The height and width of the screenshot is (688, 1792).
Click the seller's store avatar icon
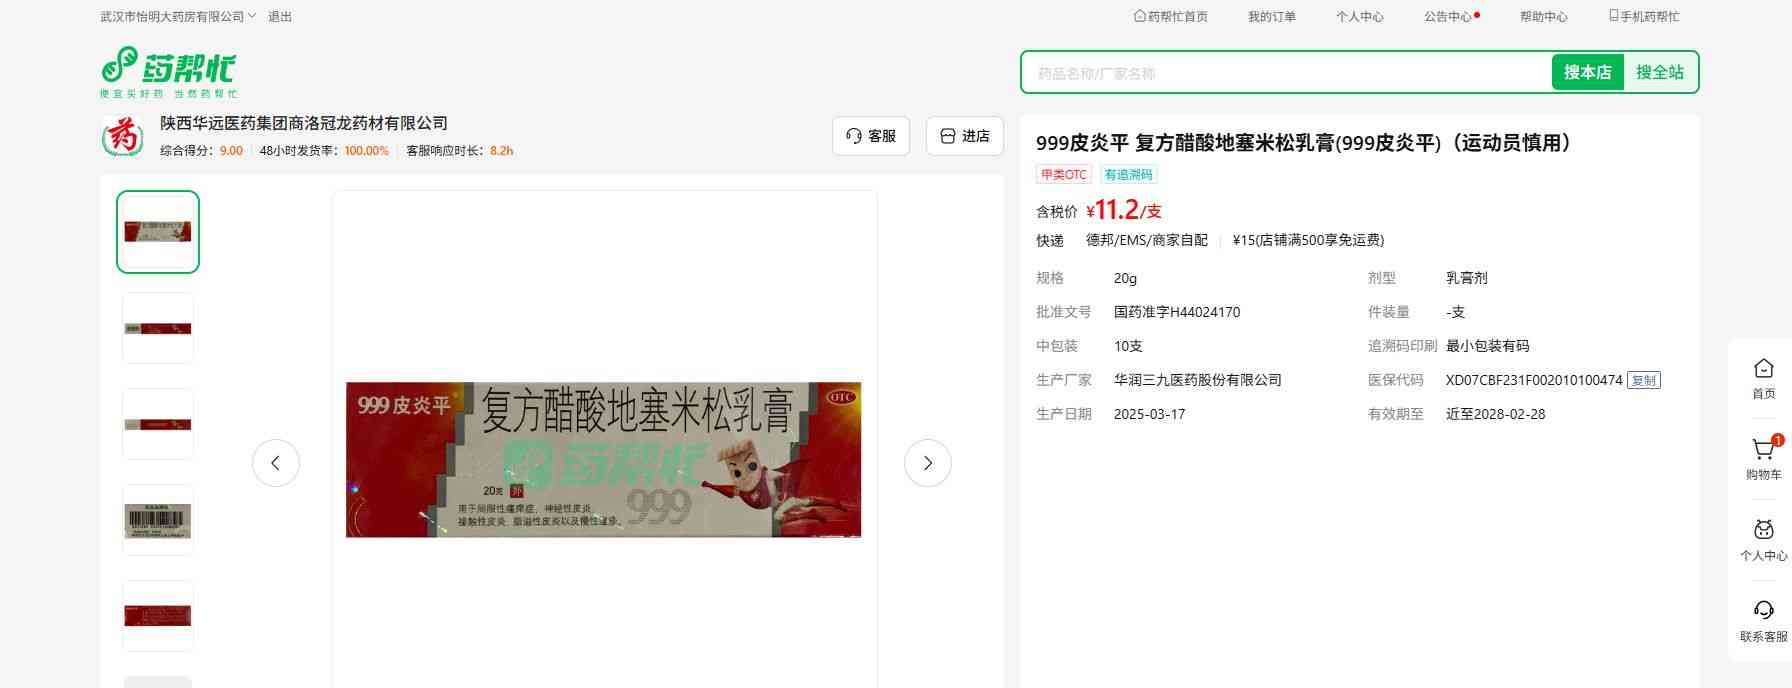pyautogui.click(x=123, y=136)
